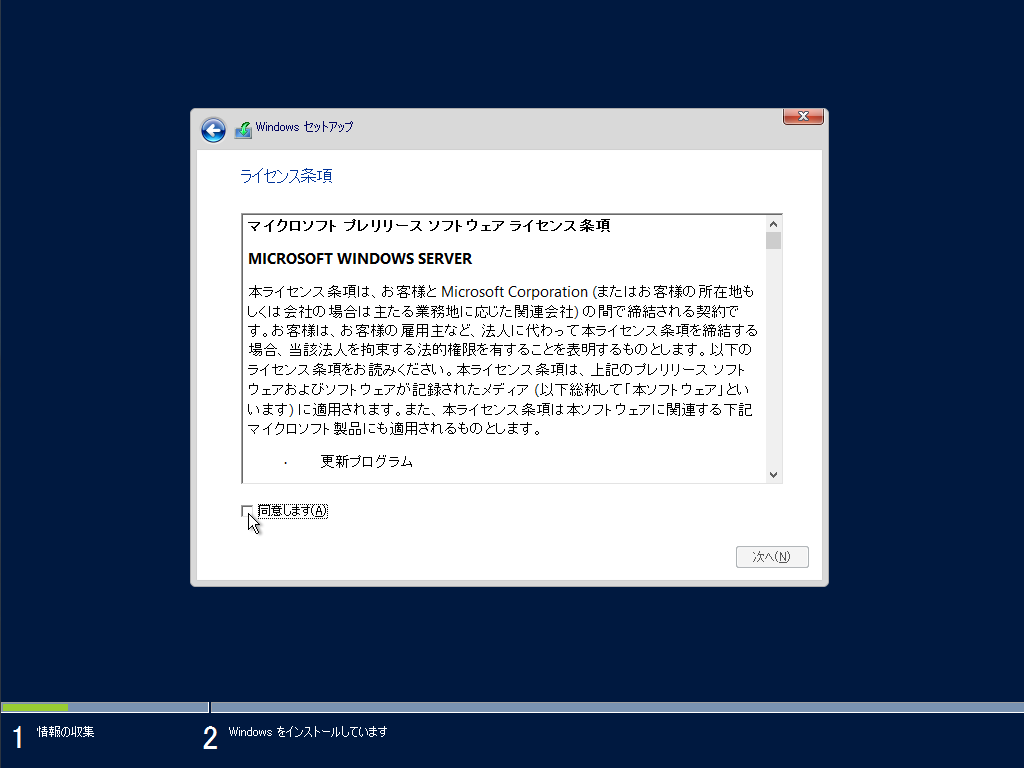
Task: Click the 次へ(N) button
Action: tap(772, 556)
